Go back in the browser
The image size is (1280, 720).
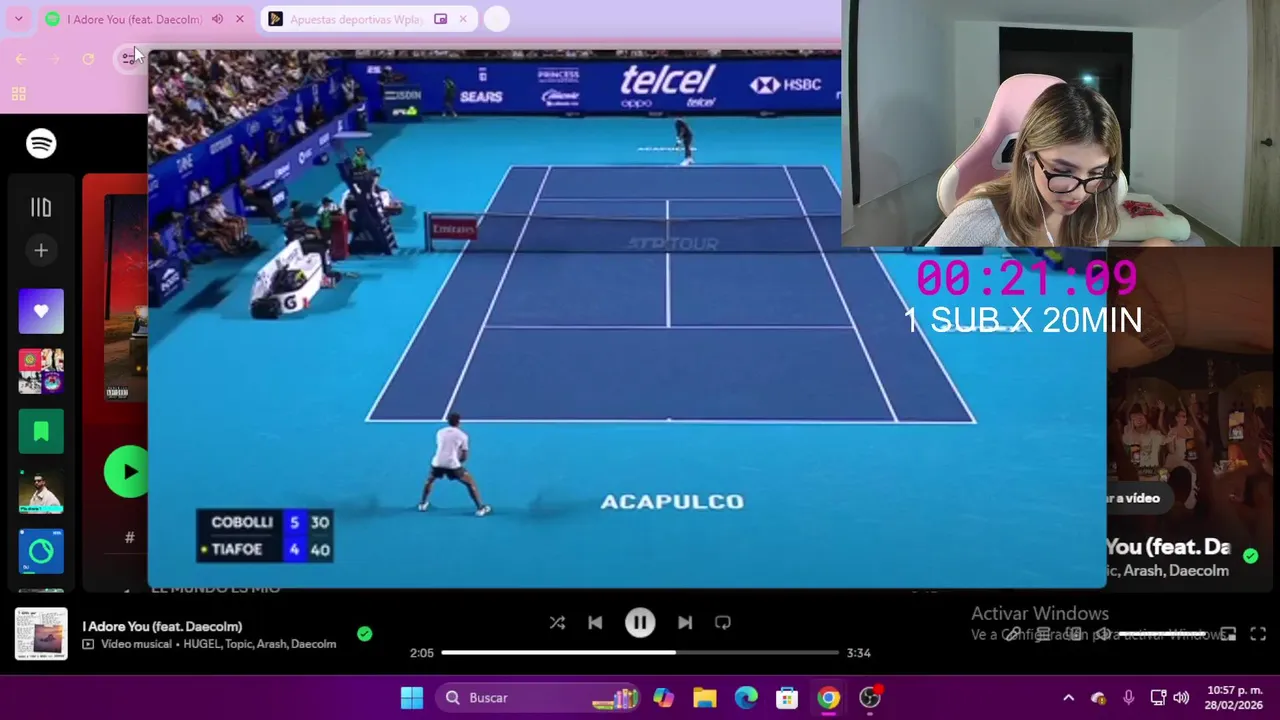(21, 59)
